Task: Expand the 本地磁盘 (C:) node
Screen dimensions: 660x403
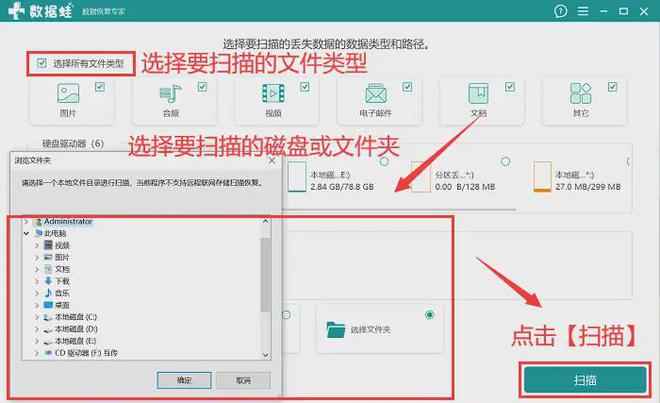Action: (x=37, y=317)
